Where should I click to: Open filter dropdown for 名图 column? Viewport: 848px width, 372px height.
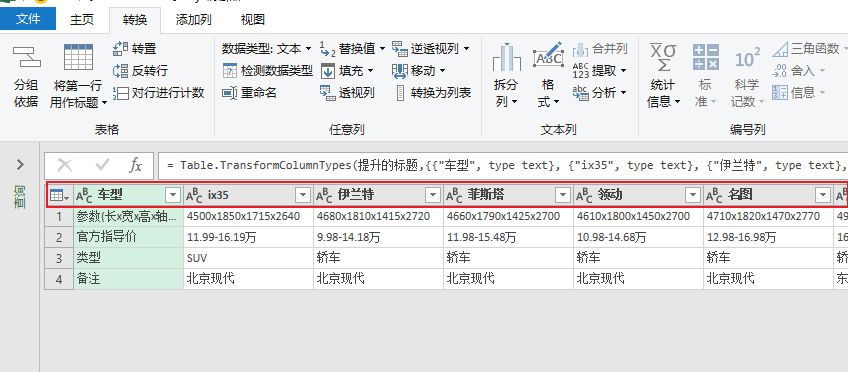[823, 195]
